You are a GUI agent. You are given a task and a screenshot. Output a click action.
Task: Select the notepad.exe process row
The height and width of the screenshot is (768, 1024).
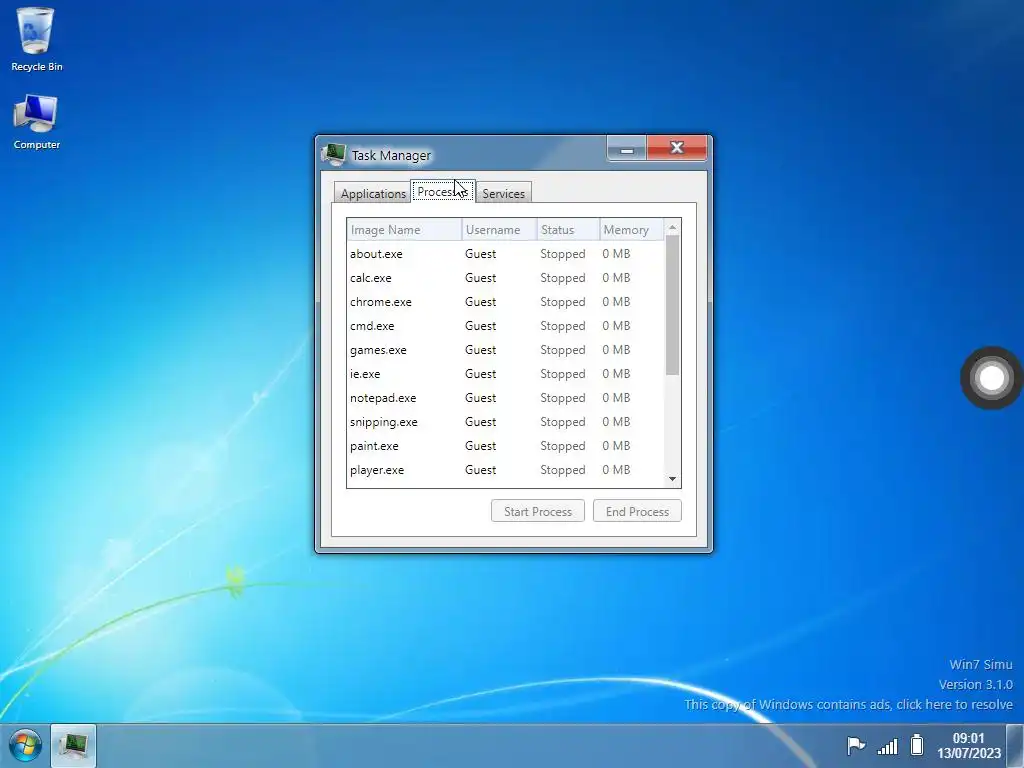click(x=505, y=398)
